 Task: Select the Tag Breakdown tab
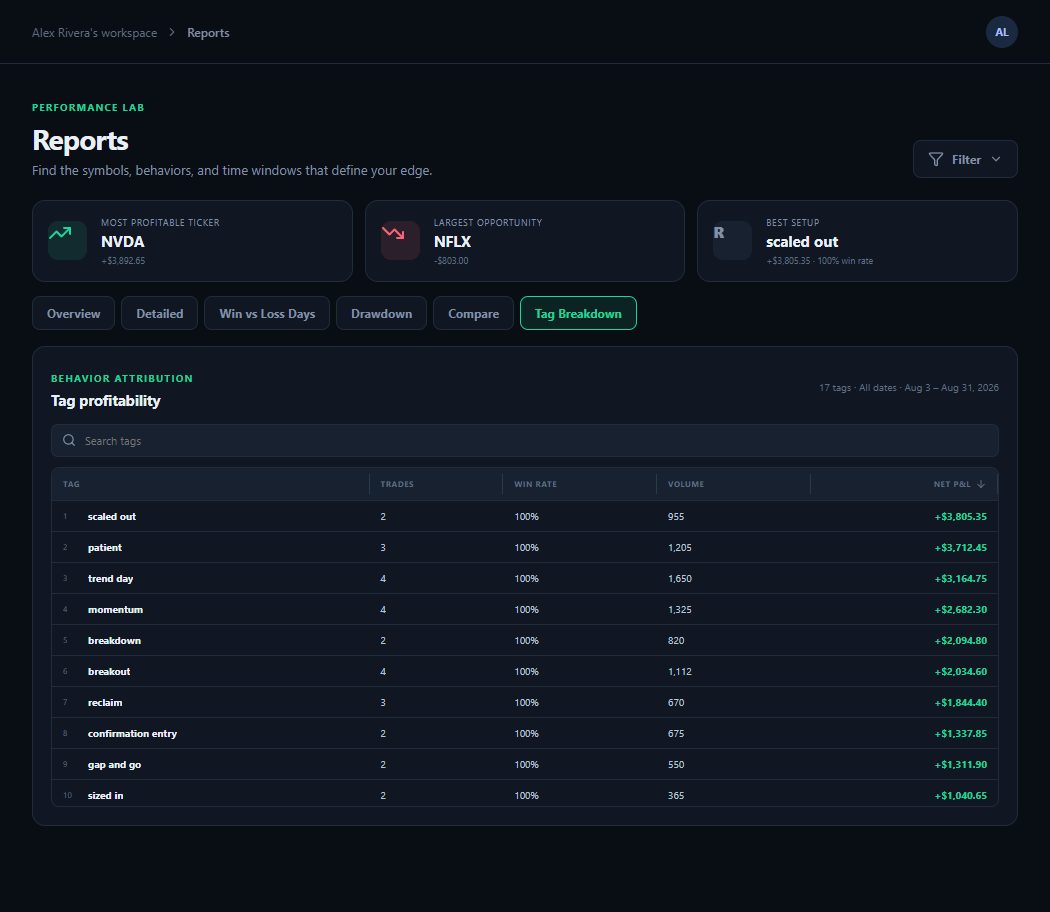tap(578, 313)
